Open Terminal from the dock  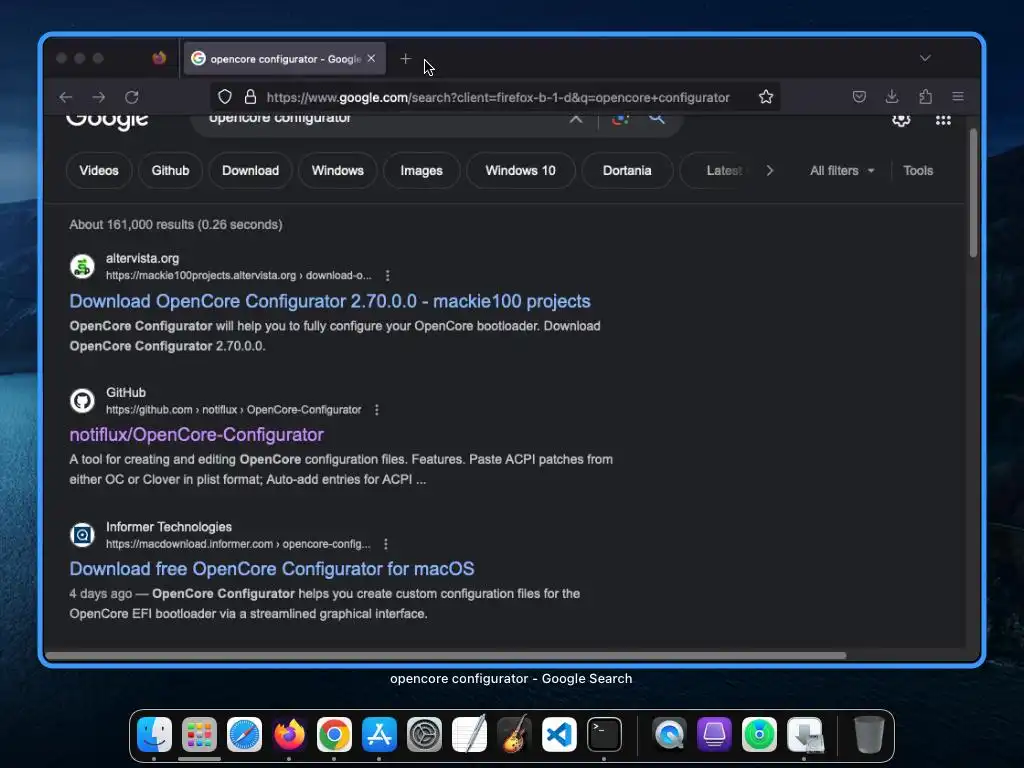[604, 735]
